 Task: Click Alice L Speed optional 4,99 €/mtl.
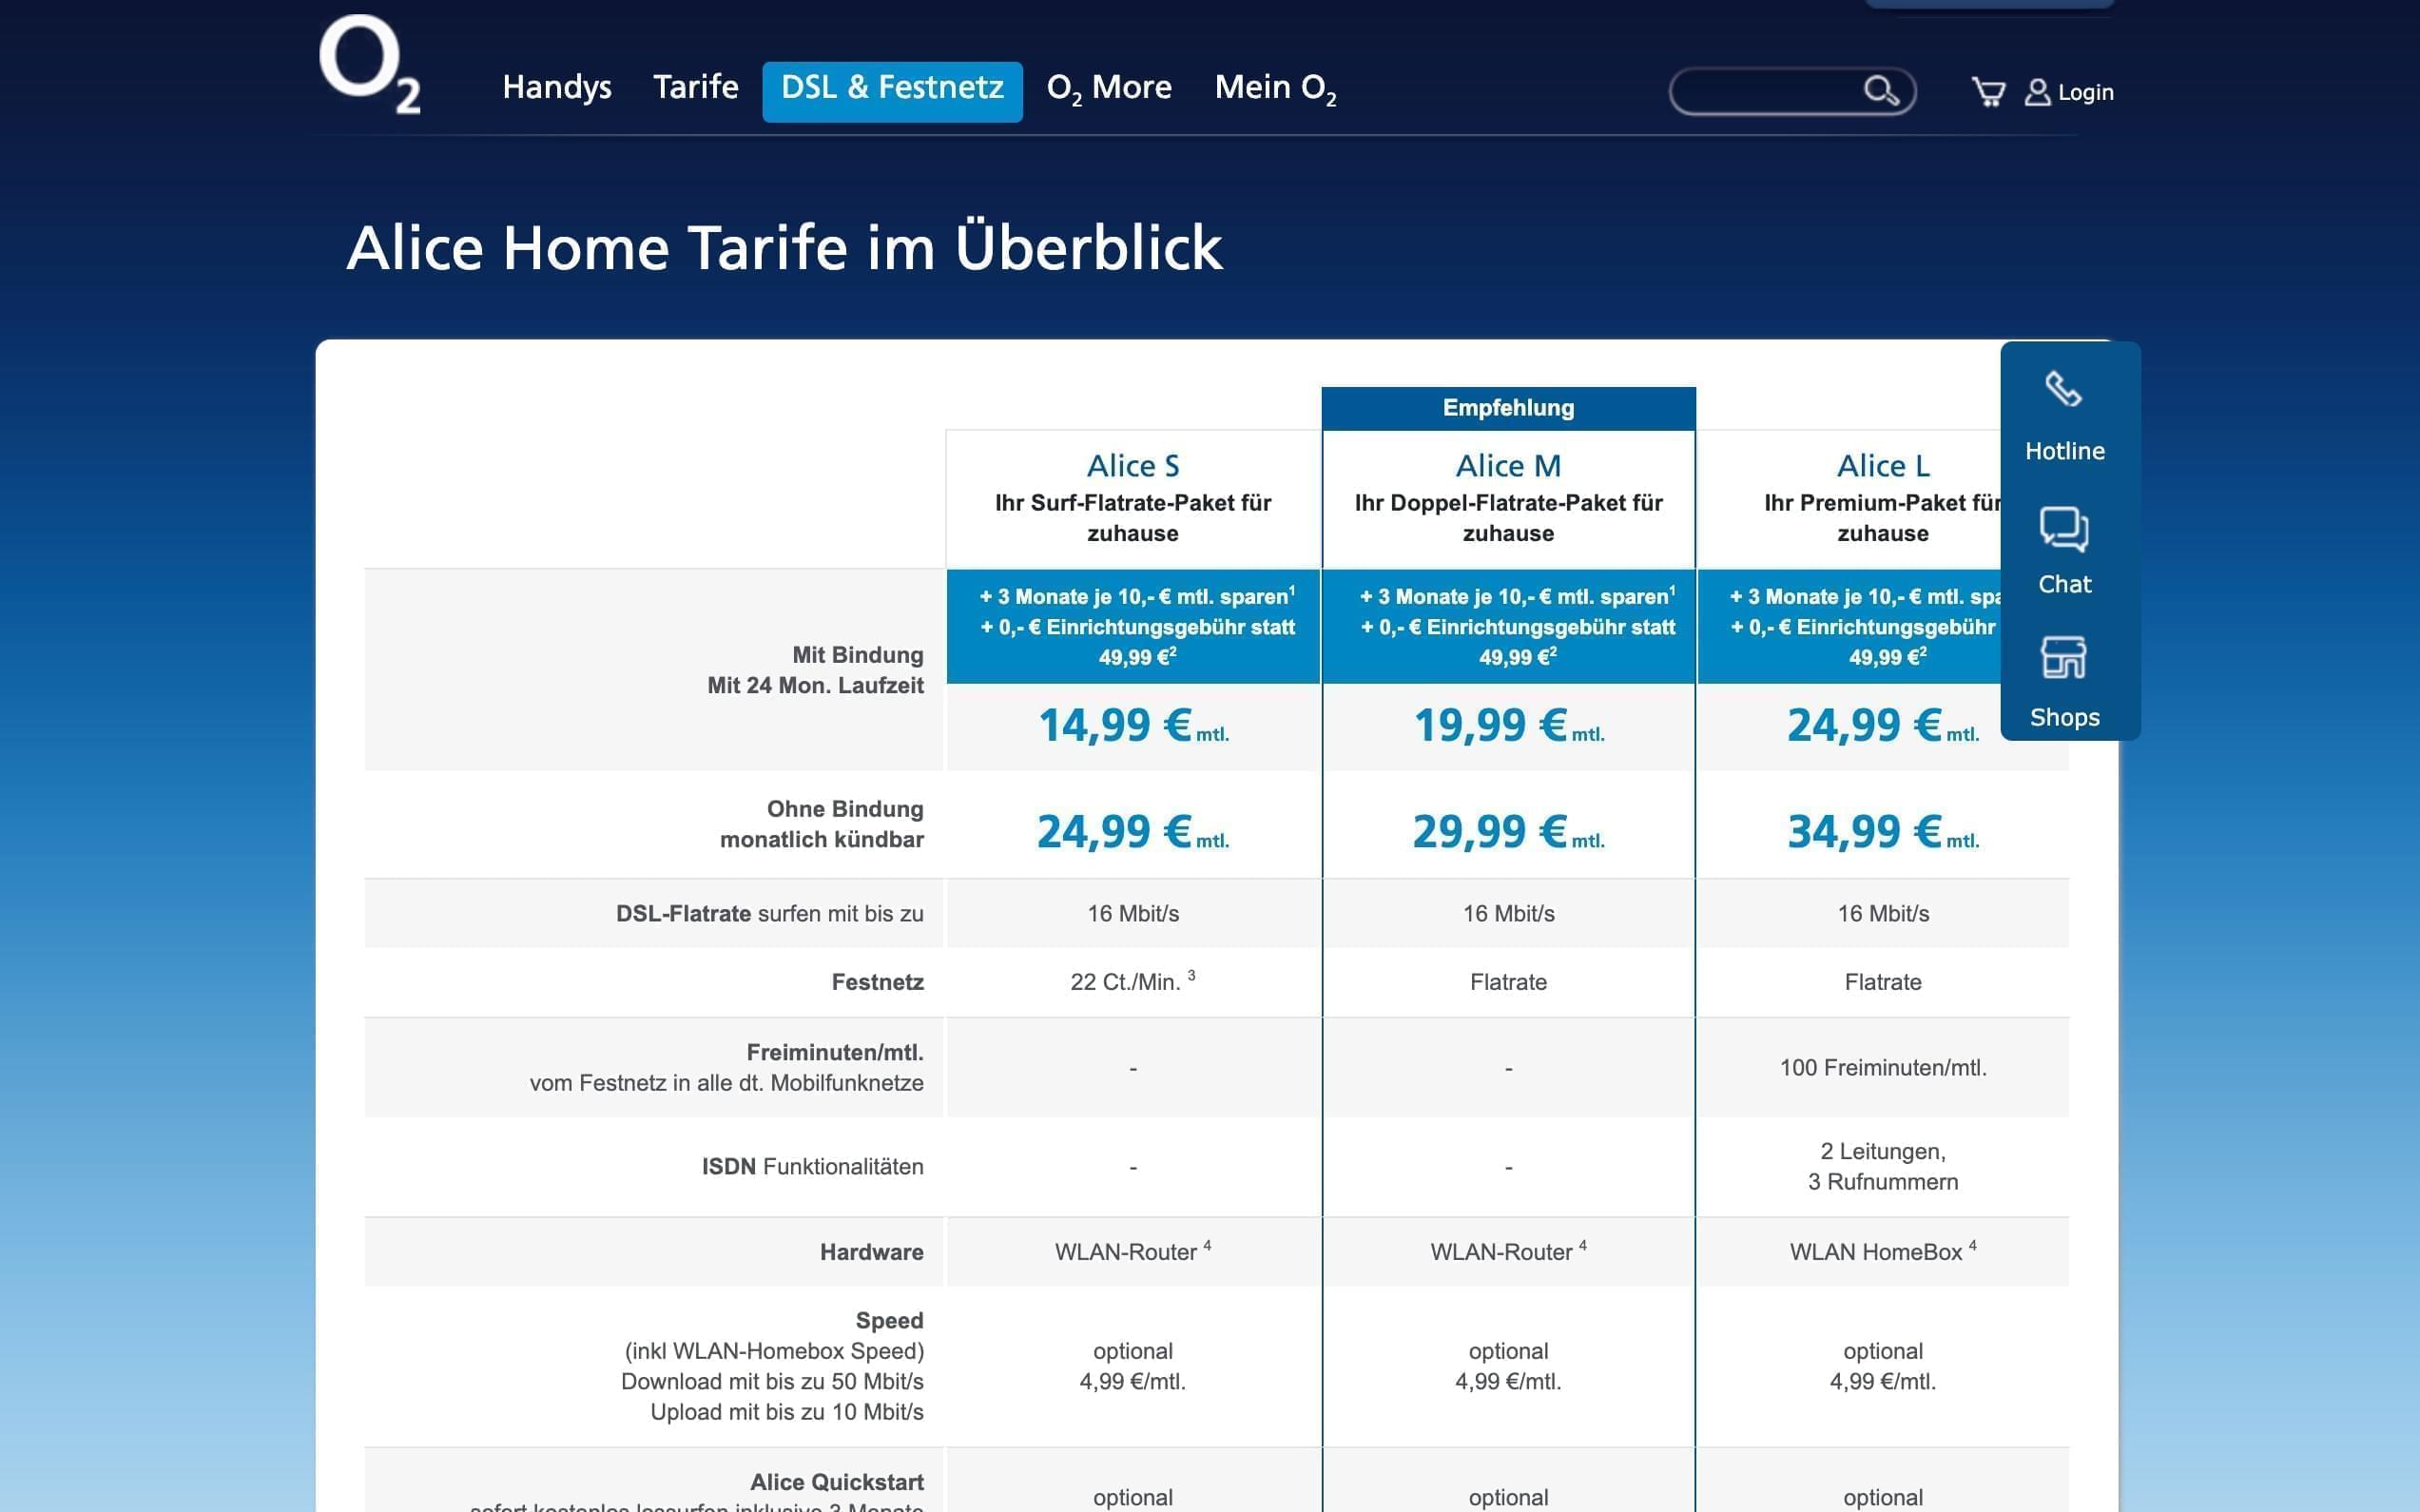[1883, 1366]
